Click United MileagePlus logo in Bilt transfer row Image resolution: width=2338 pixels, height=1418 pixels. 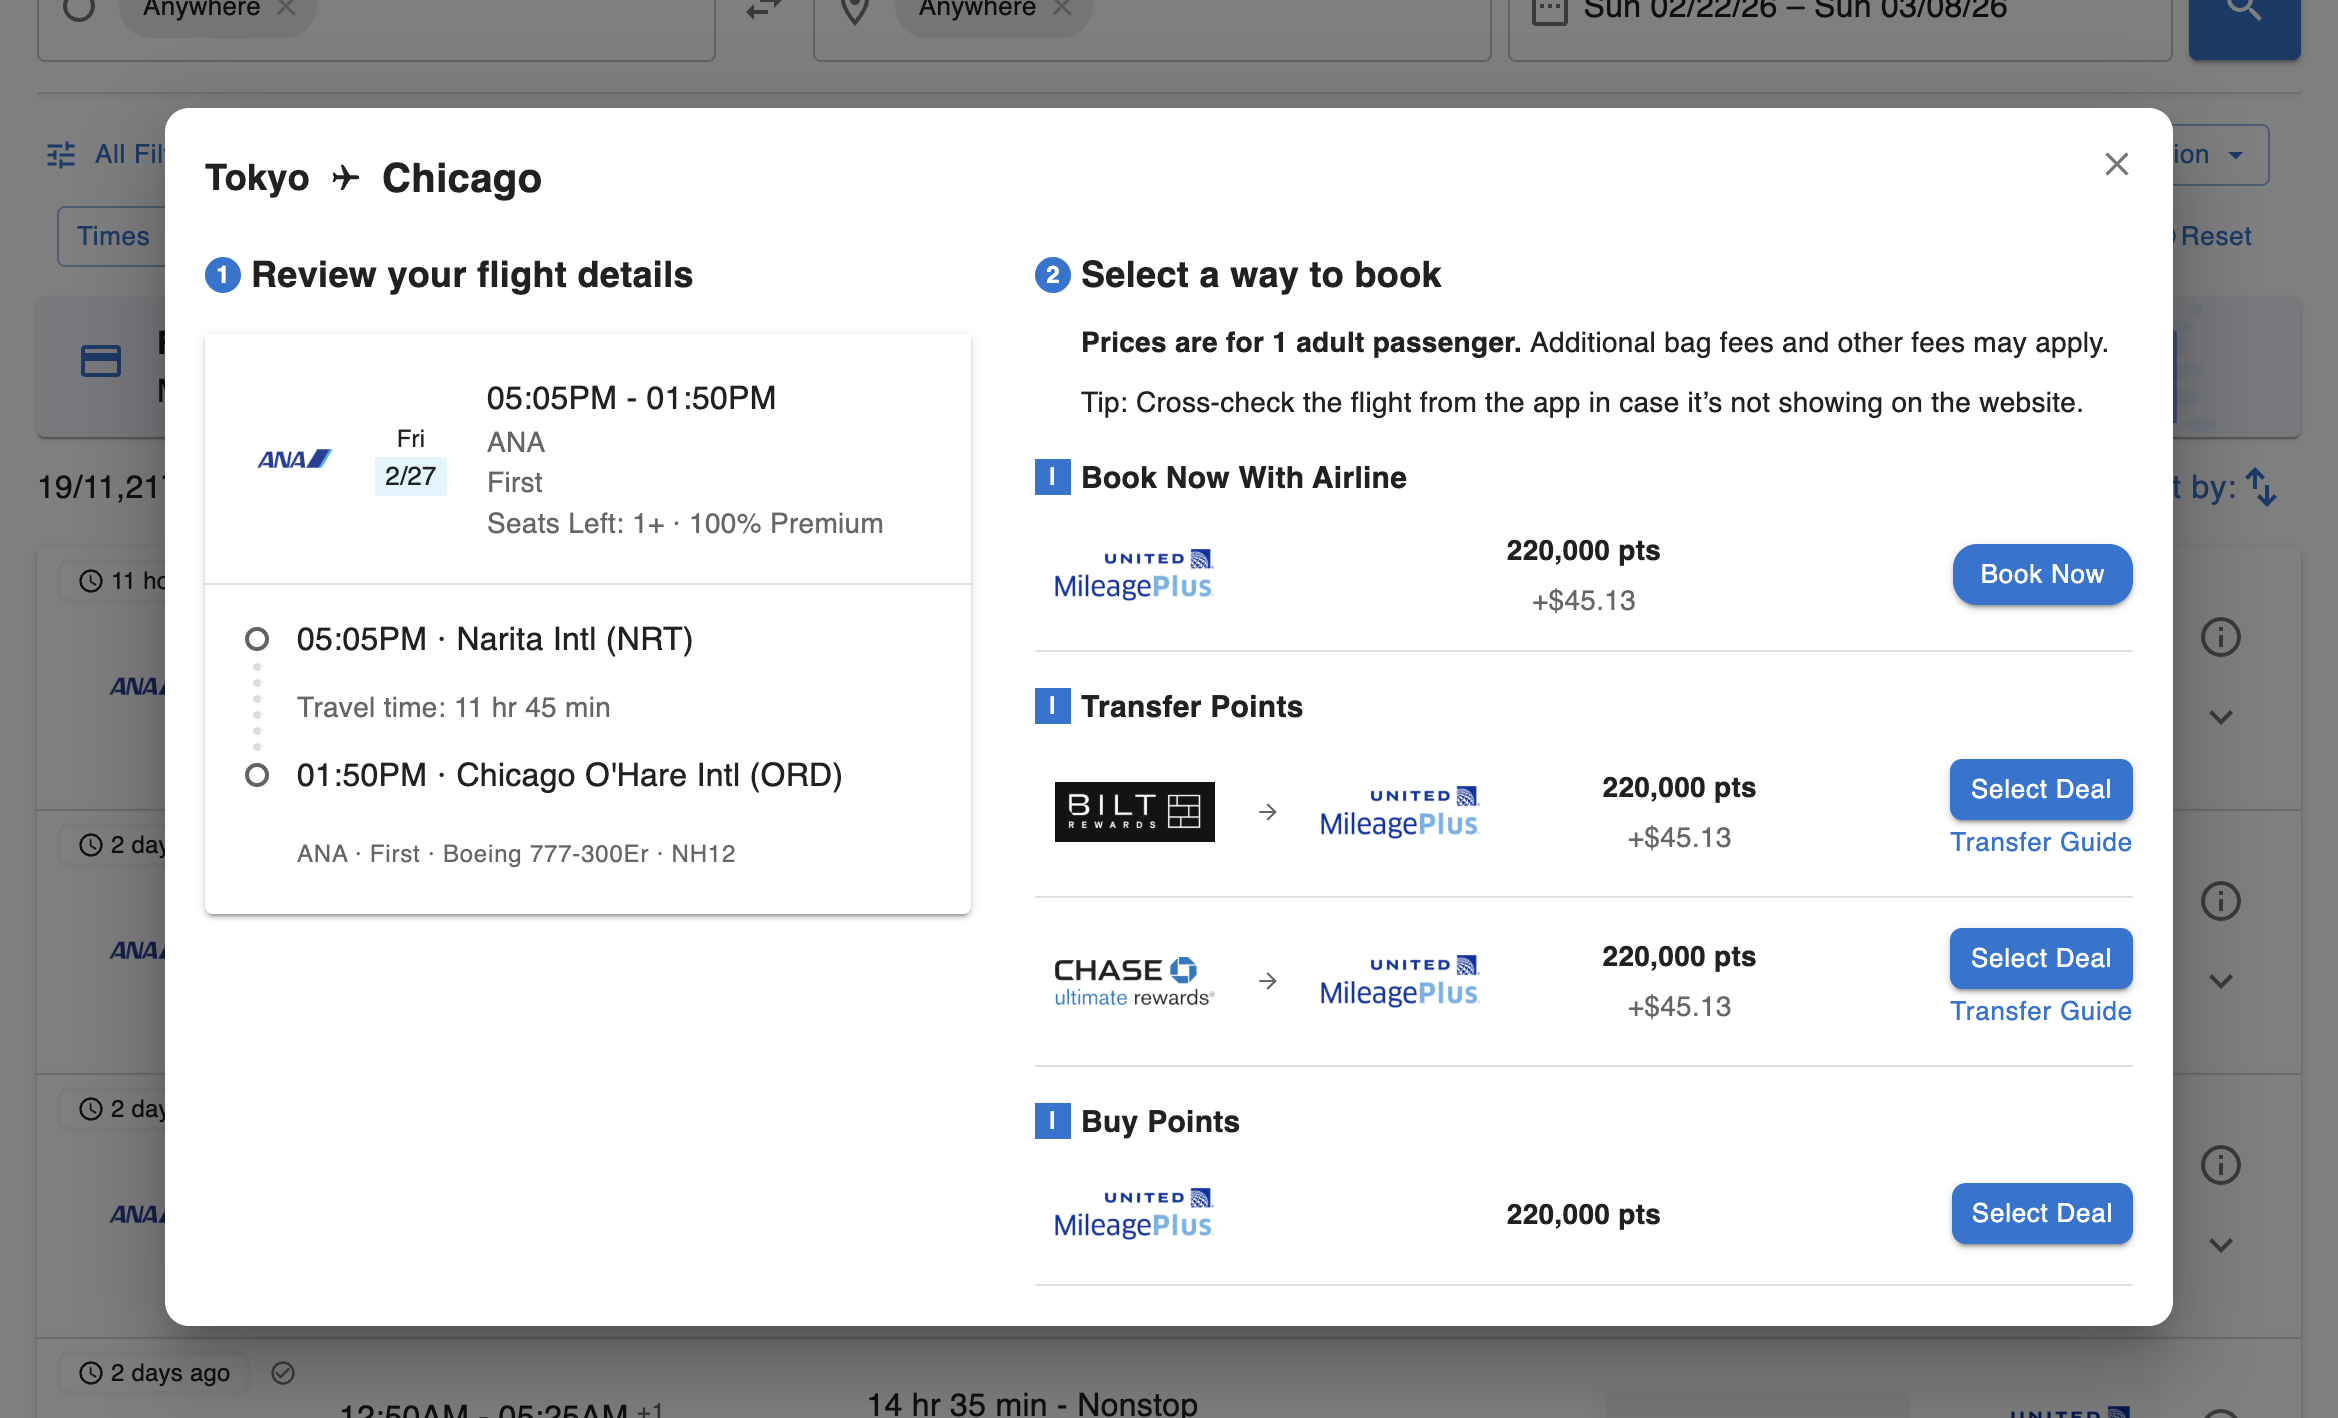point(1399,812)
